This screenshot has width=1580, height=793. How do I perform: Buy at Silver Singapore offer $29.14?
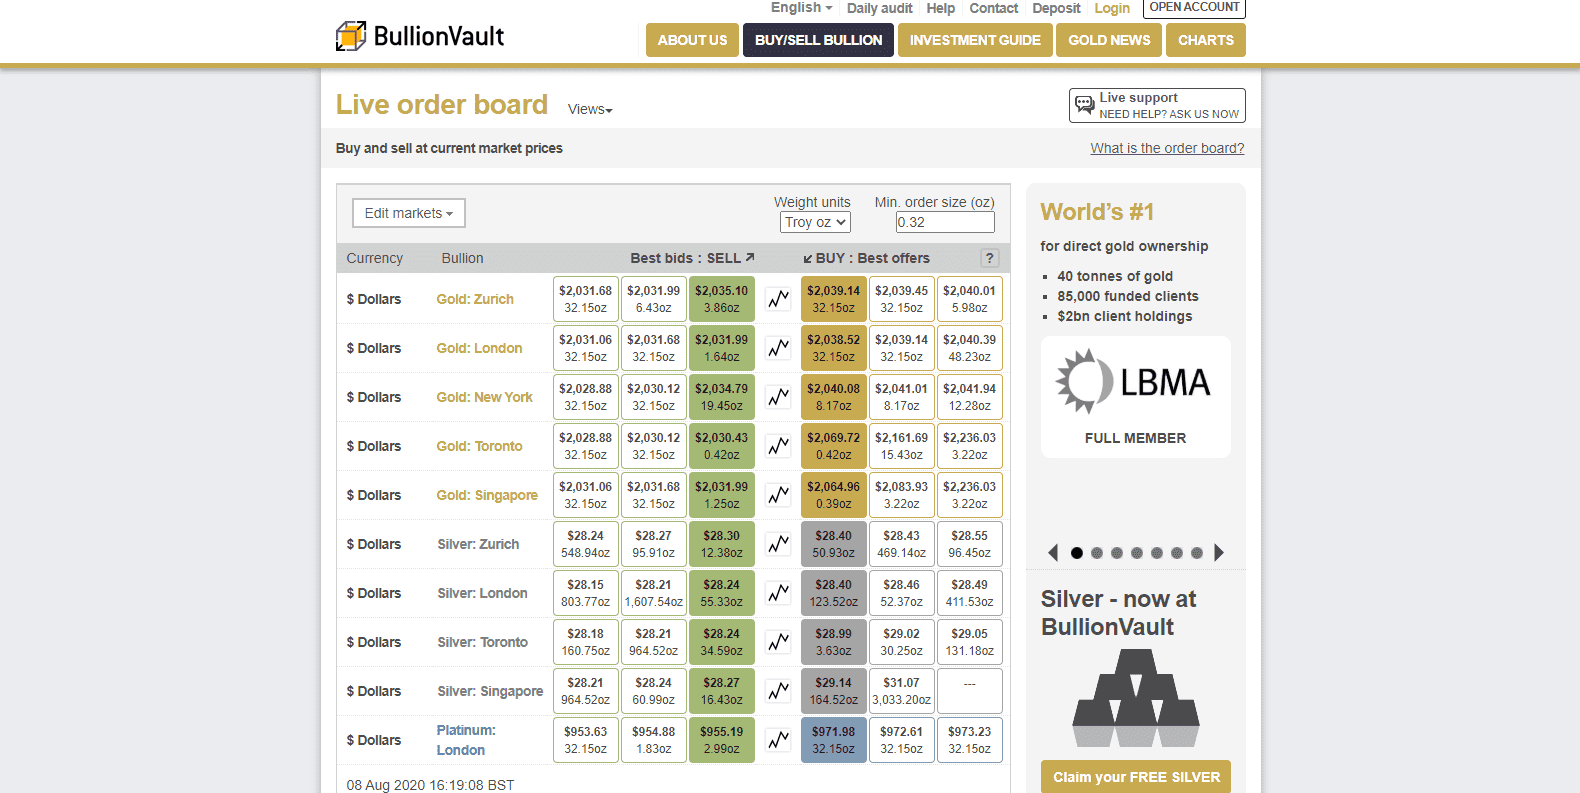click(x=833, y=691)
